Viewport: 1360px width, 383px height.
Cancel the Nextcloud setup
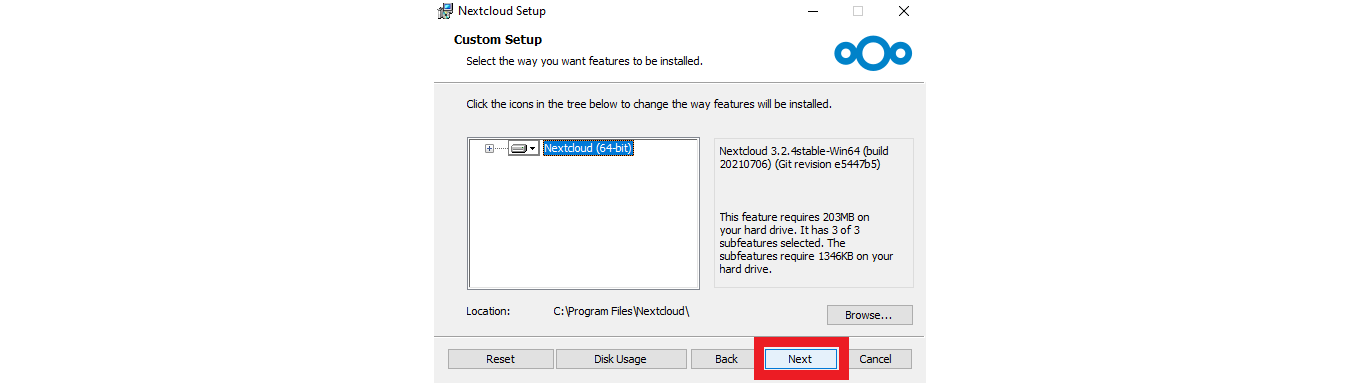(x=875, y=359)
